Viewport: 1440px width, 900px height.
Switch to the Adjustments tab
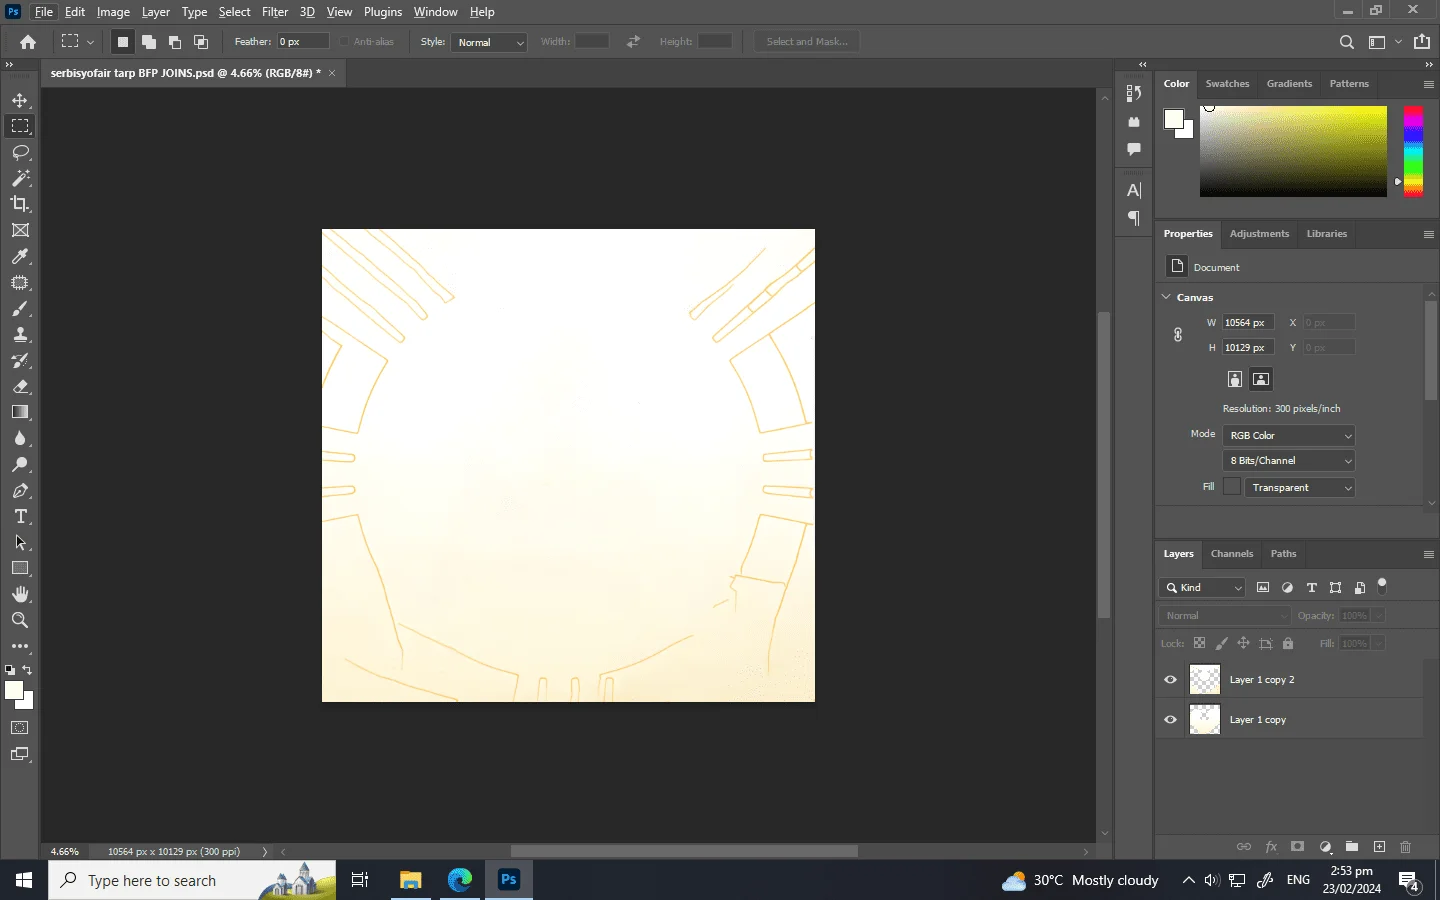(1259, 234)
